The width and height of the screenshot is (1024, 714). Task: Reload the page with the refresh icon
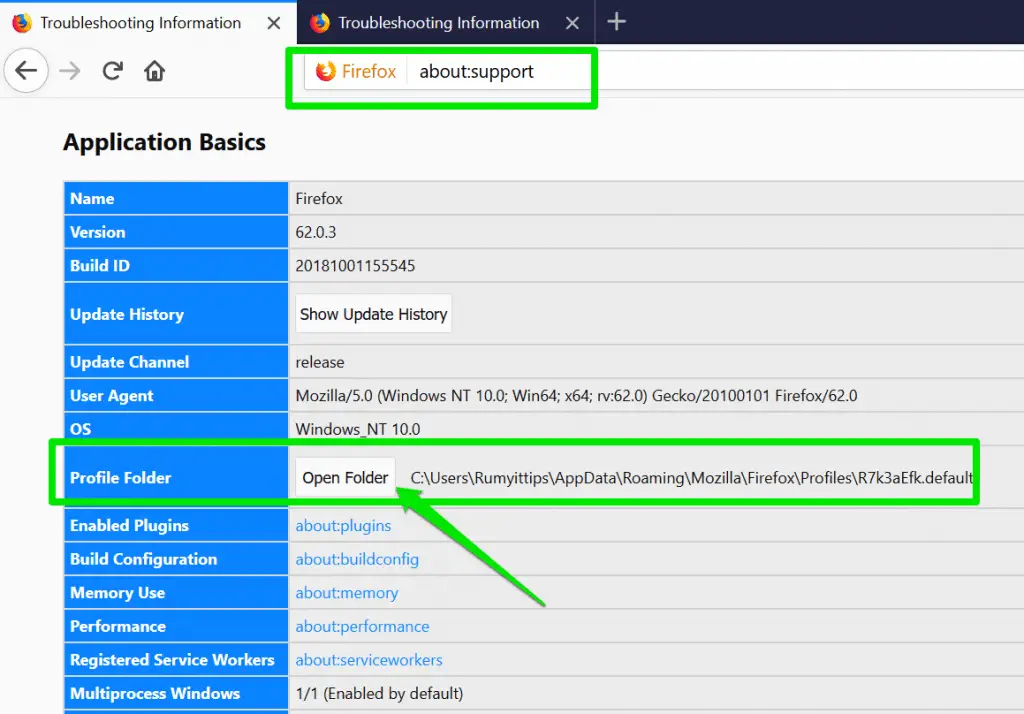[112, 71]
